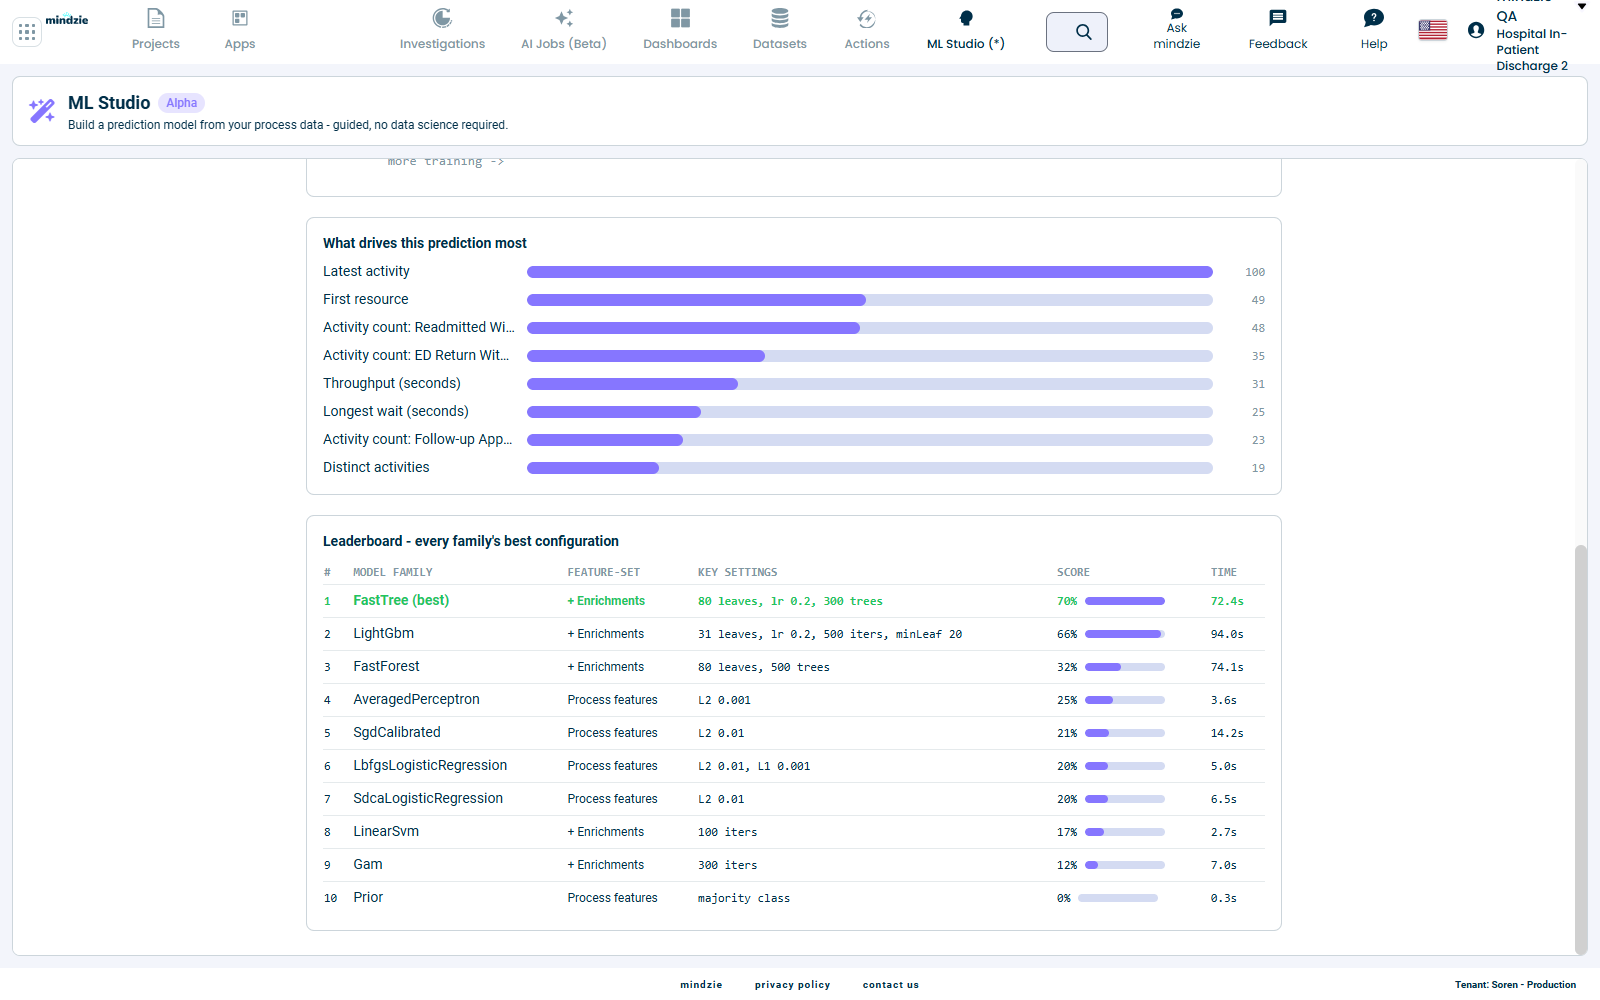The height and width of the screenshot is (1000, 1600).
Task: Select the ML Studio (*) tab
Action: pyautogui.click(x=966, y=30)
